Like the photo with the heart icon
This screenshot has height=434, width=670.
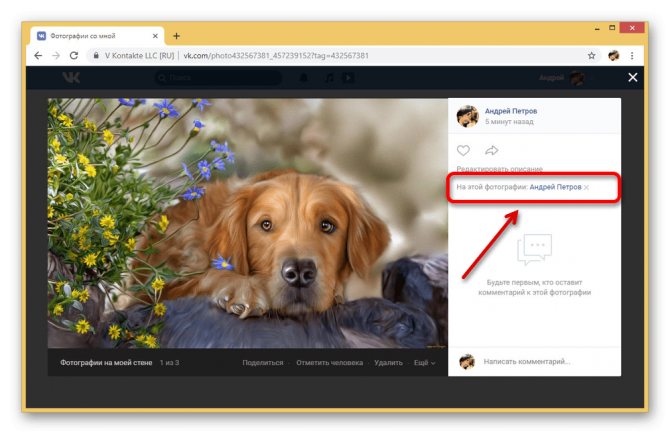(463, 150)
